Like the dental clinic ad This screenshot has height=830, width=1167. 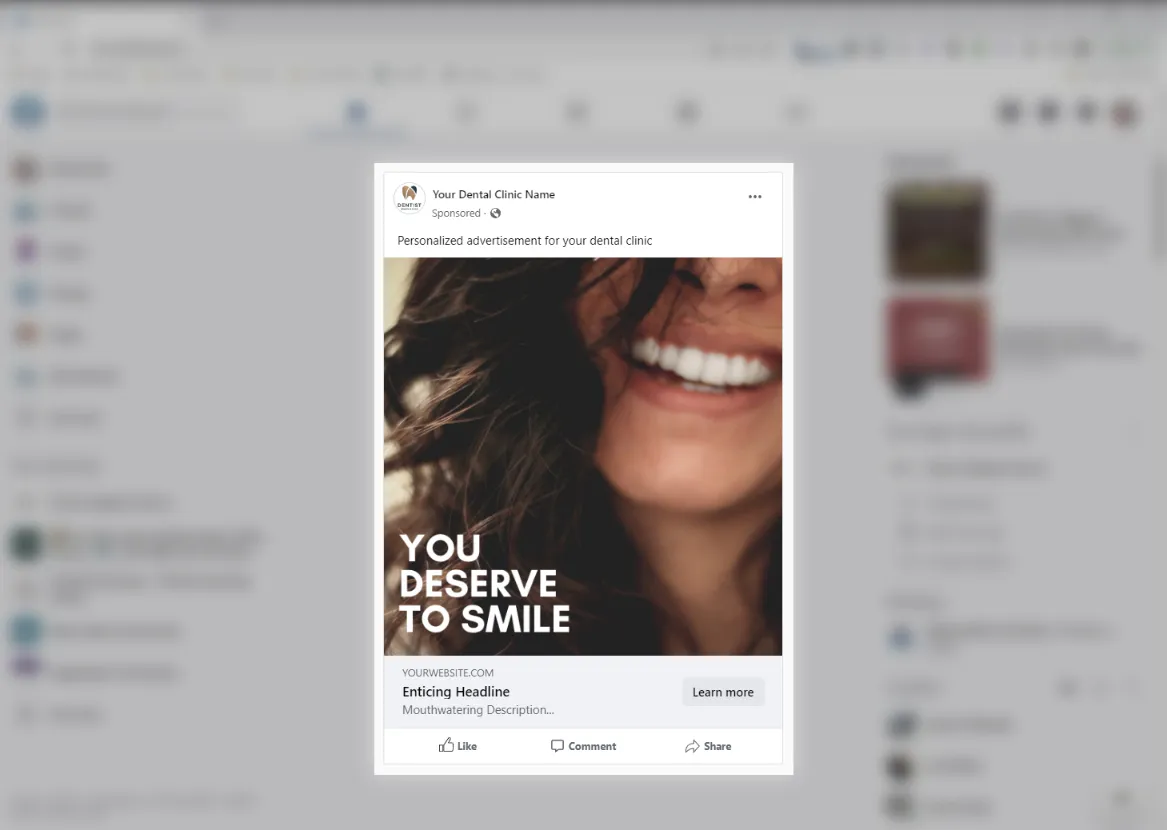click(x=458, y=746)
